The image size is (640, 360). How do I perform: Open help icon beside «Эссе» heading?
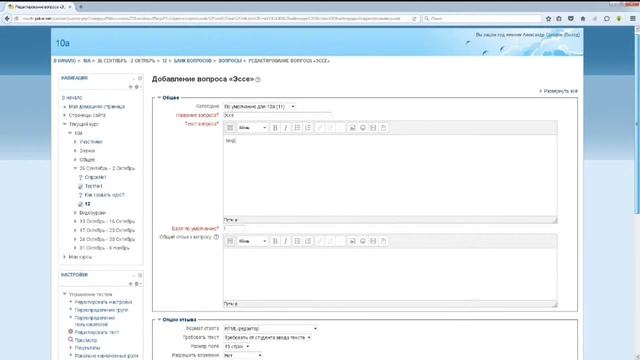(258, 80)
